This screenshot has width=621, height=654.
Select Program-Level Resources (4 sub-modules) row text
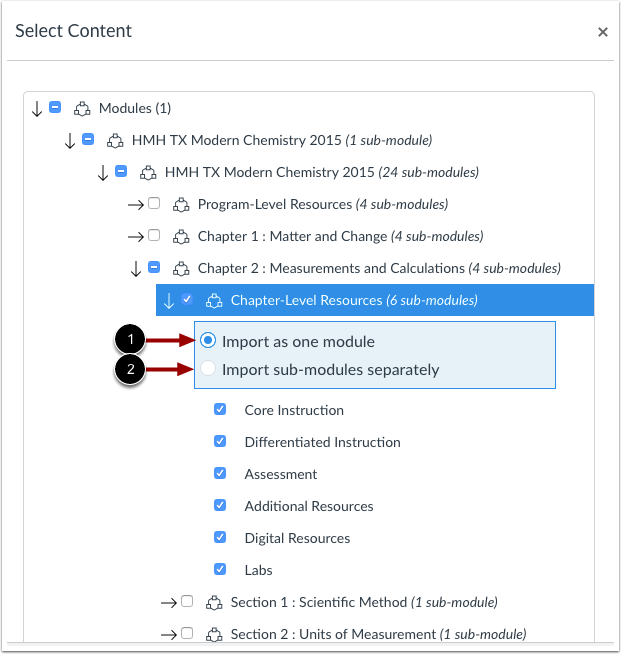[x=323, y=204]
